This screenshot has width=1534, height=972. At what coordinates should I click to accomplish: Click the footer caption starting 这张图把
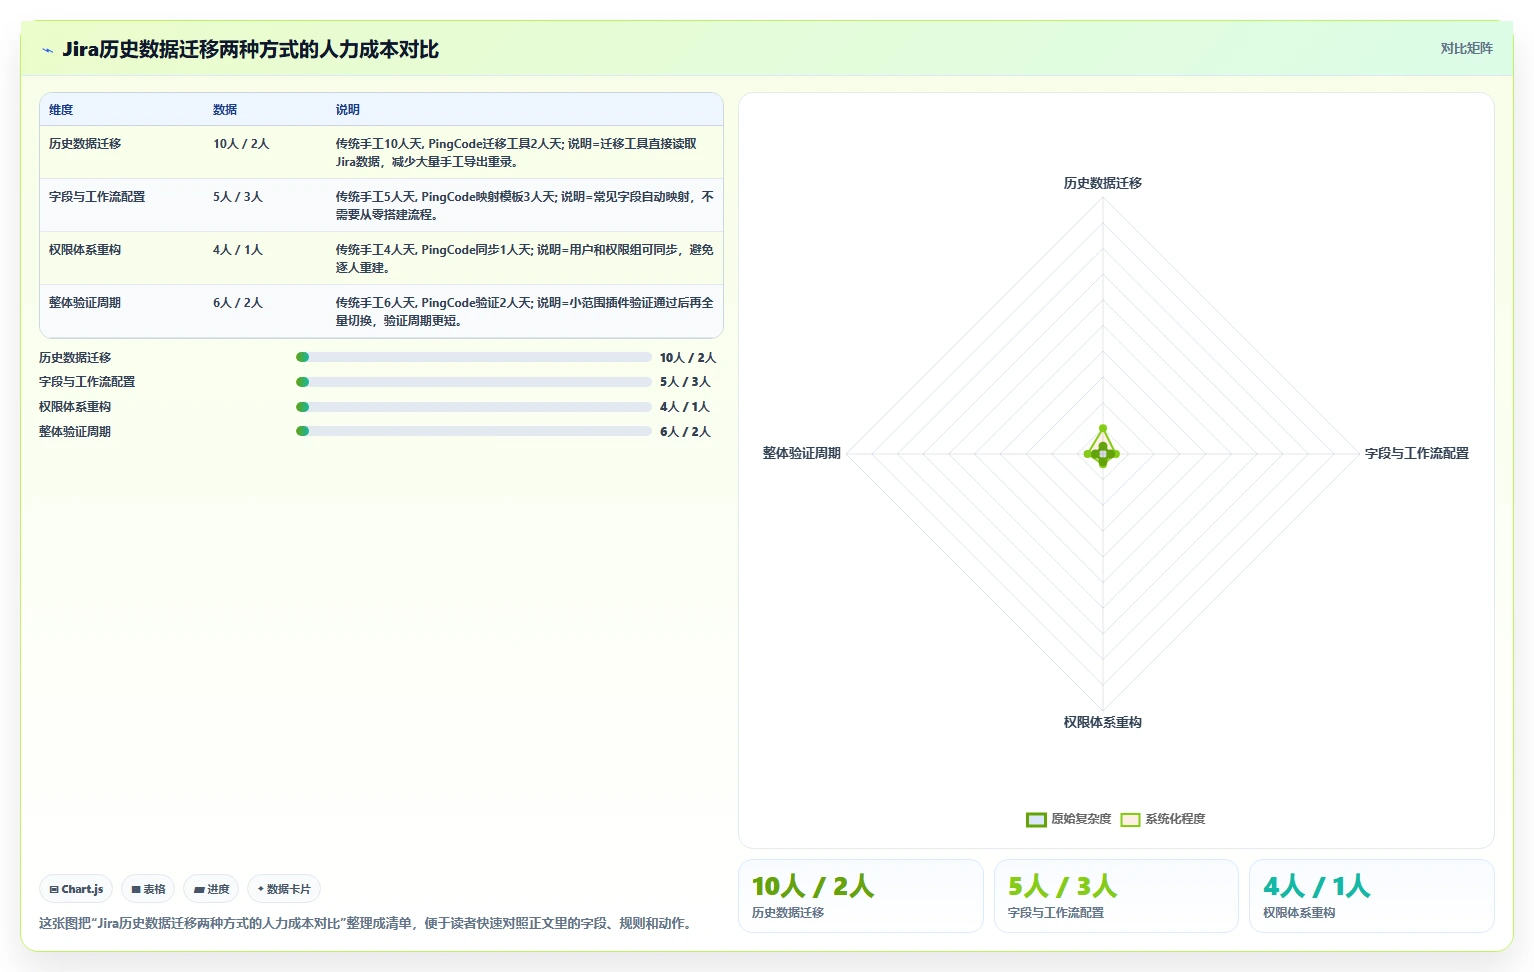[367, 923]
